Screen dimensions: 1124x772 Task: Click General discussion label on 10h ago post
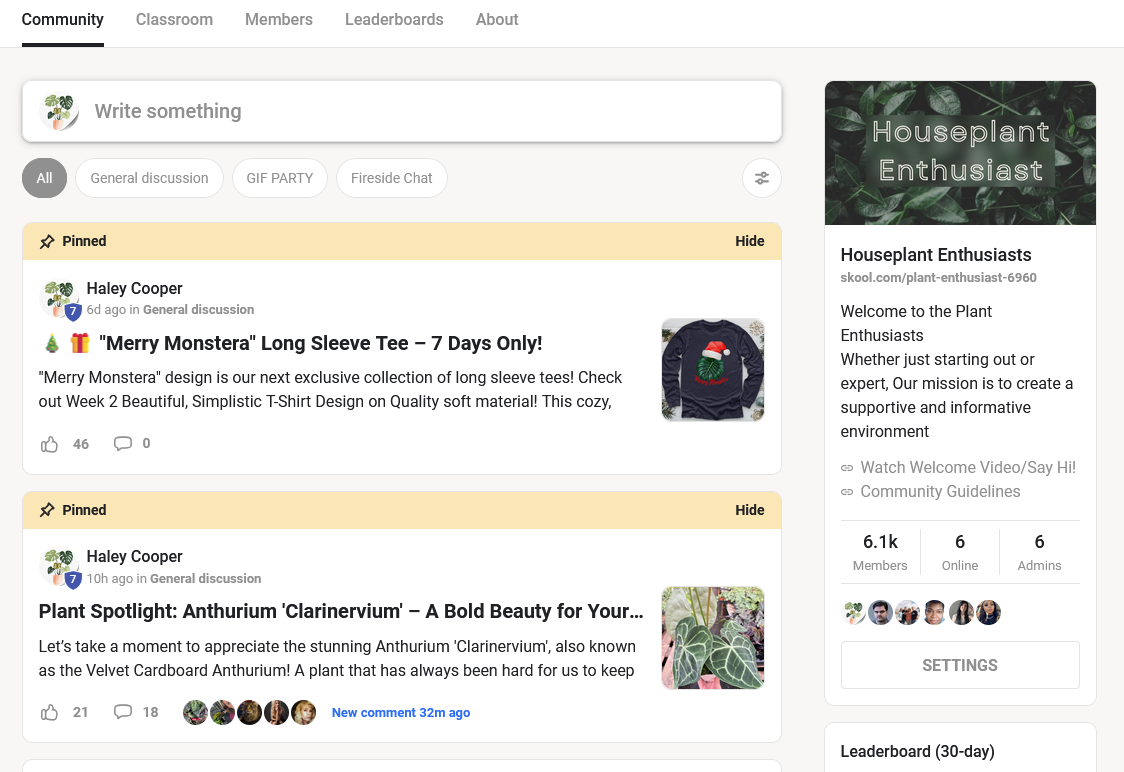pyautogui.click(x=206, y=578)
